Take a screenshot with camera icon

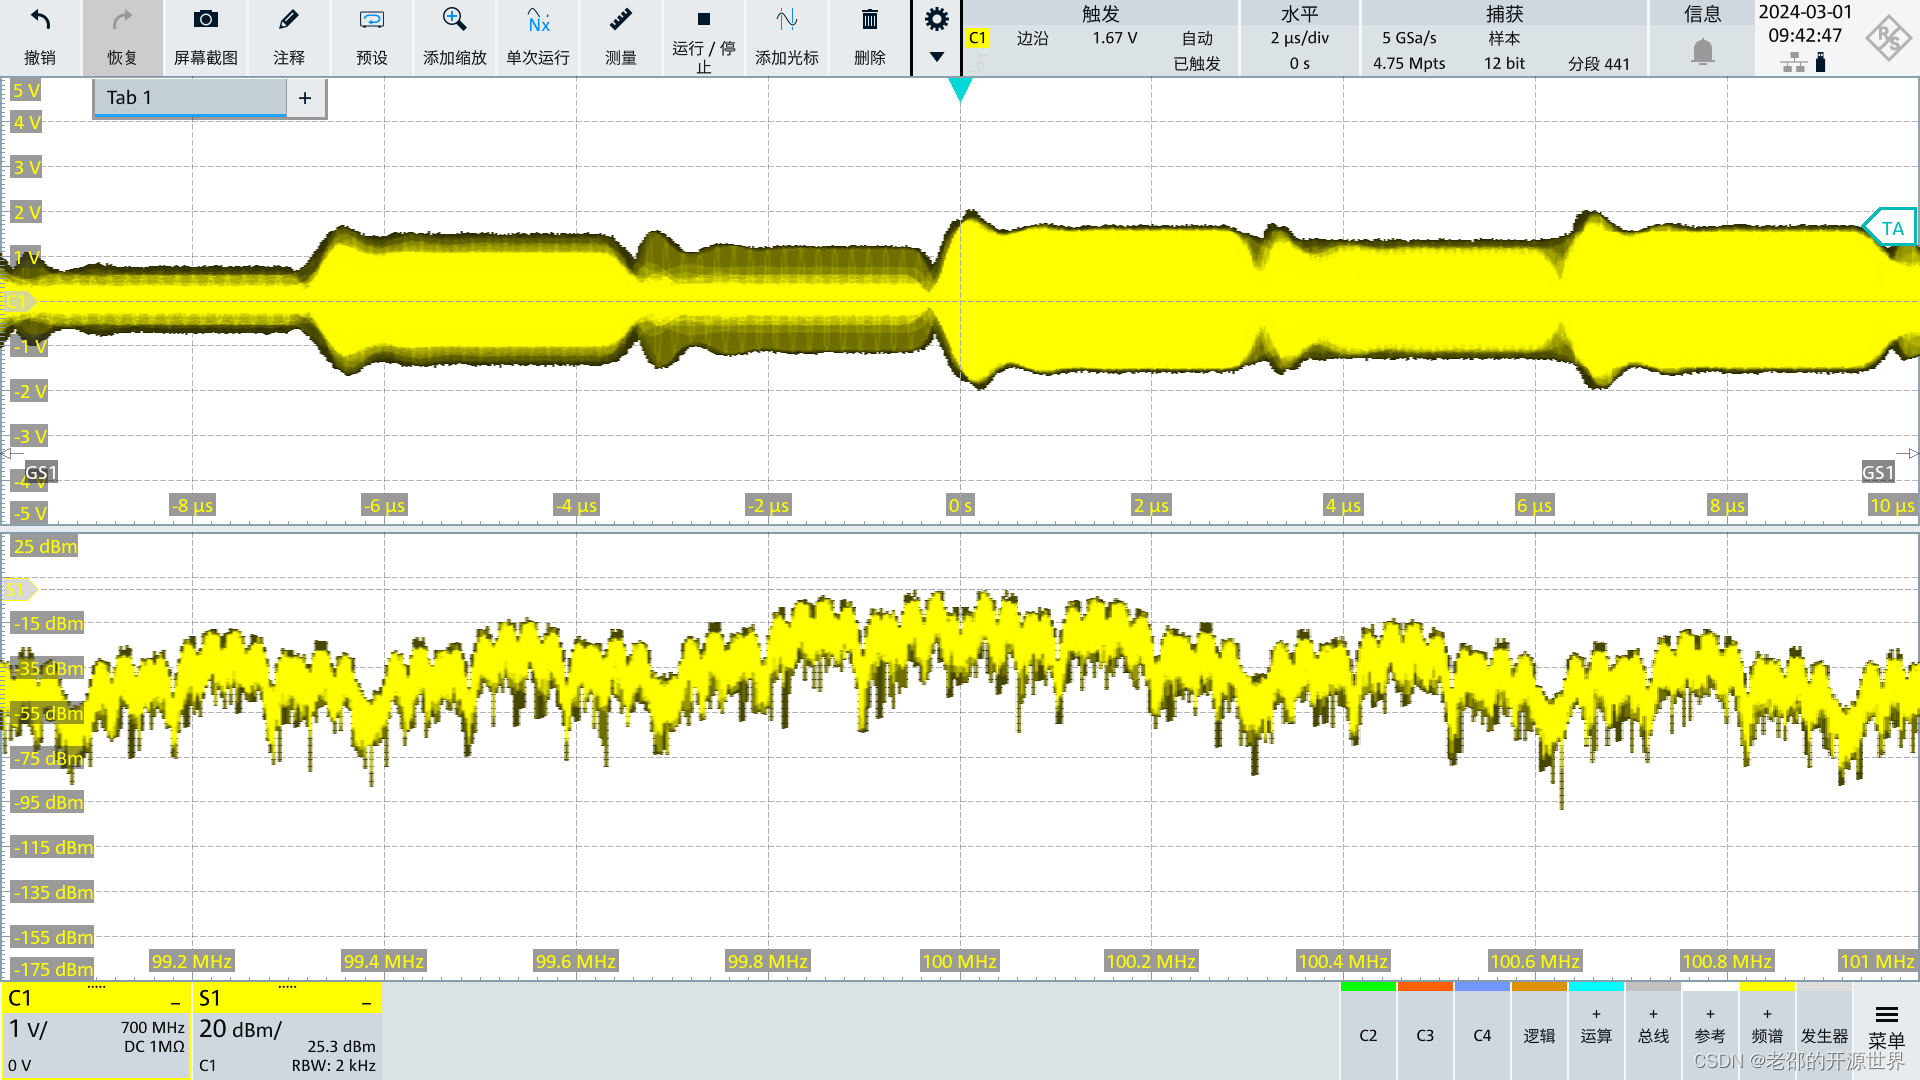[205, 21]
